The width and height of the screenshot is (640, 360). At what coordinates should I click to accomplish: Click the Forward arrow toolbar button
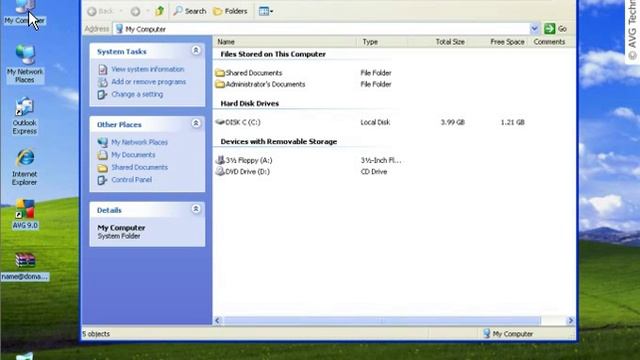[135, 11]
